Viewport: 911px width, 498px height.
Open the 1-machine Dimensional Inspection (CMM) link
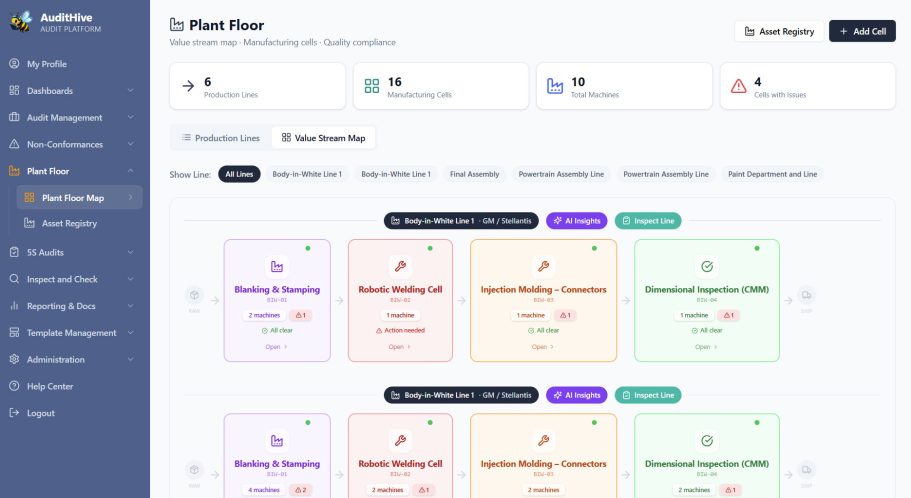706,347
